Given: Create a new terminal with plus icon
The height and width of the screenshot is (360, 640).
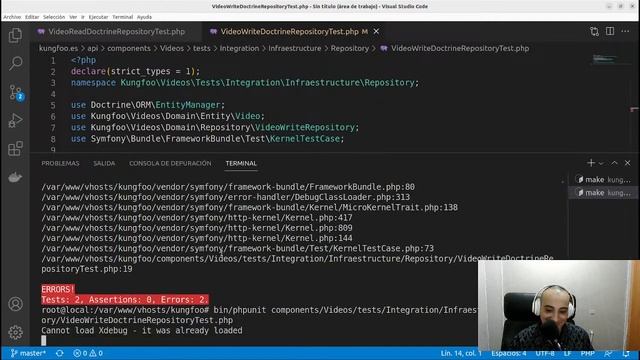Looking at the screenshot, I should (x=591, y=163).
